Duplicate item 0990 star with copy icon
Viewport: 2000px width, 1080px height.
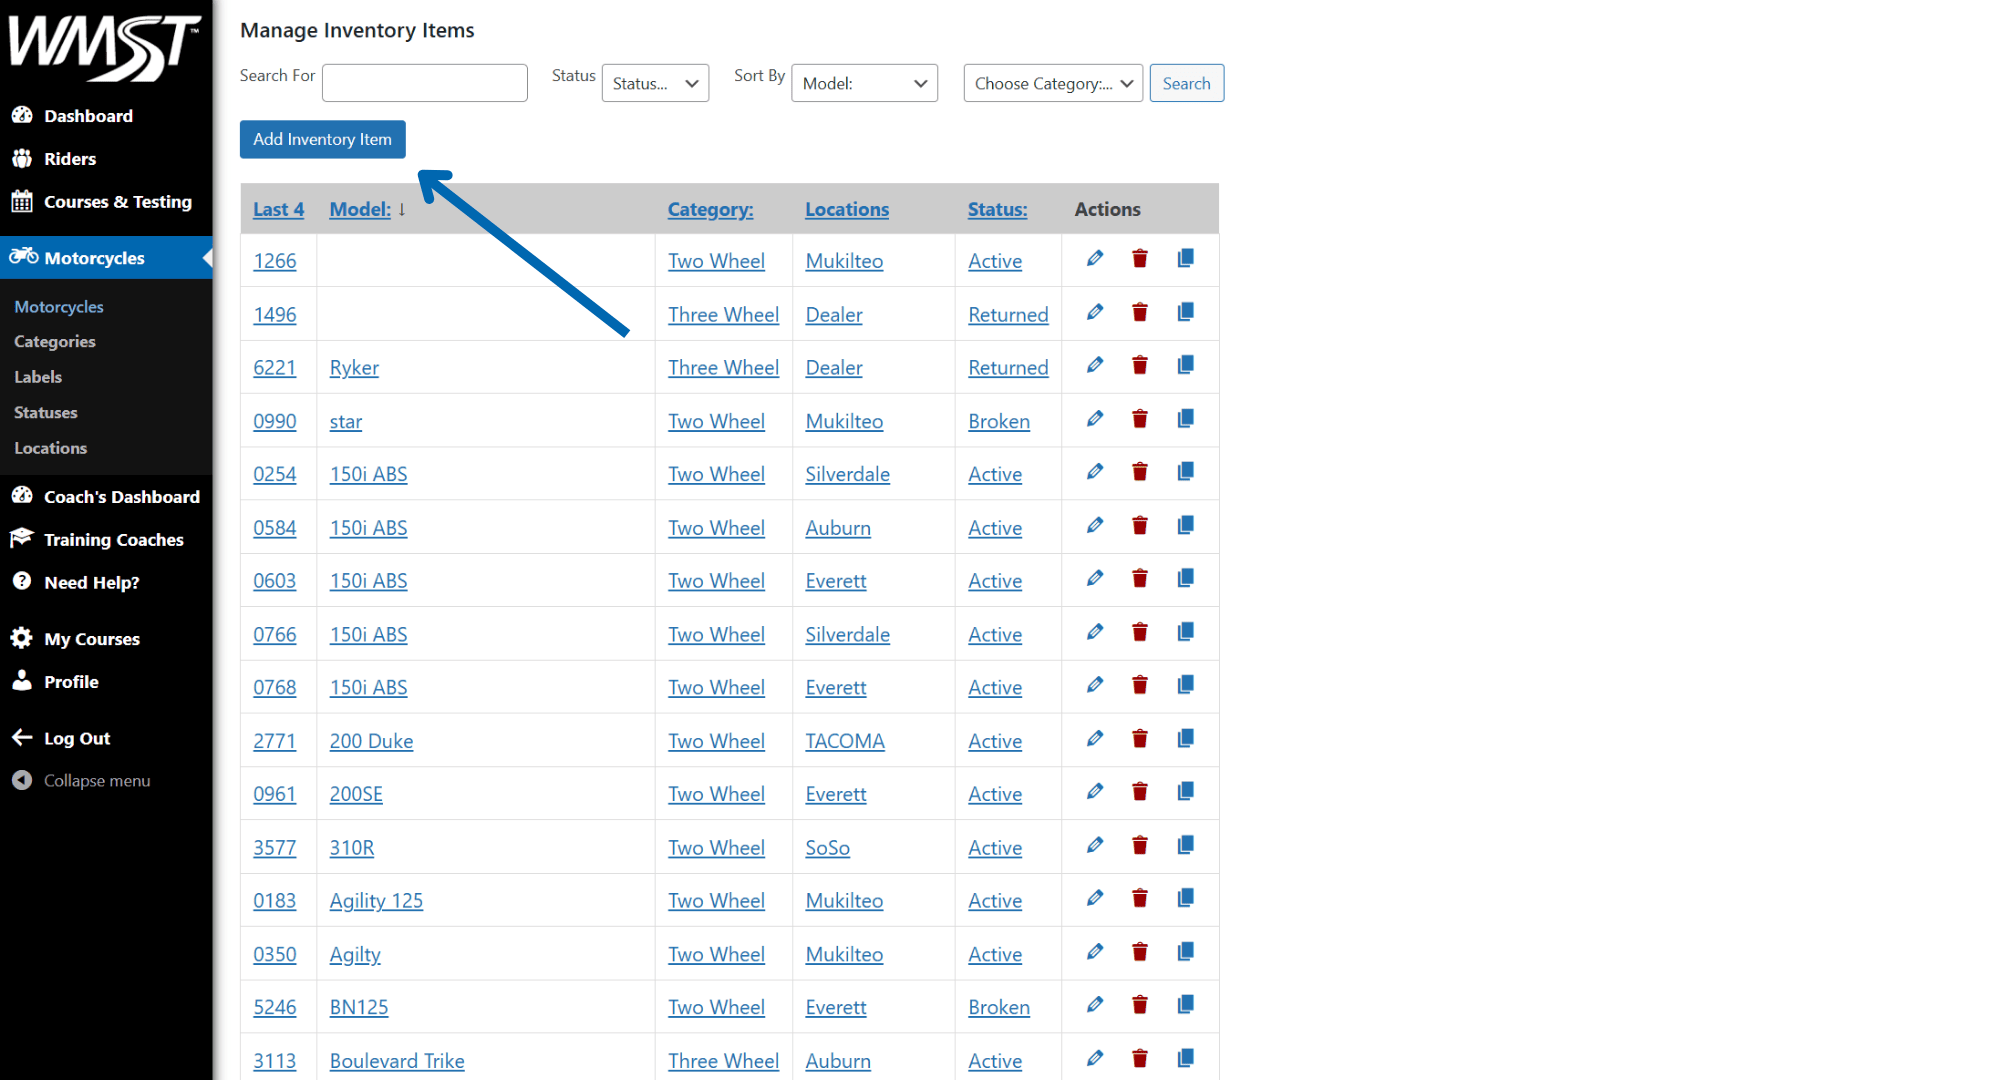1185,419
